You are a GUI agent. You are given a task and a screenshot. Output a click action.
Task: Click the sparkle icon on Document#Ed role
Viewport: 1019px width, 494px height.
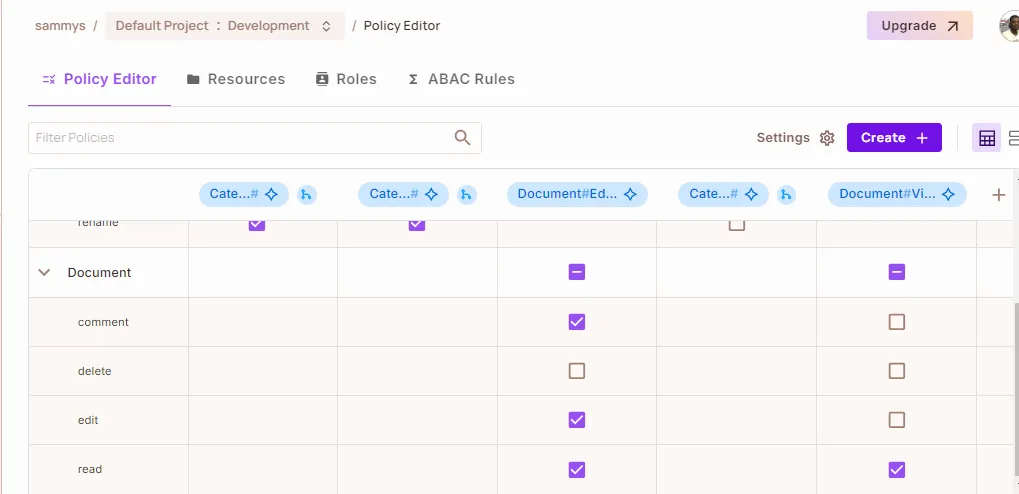click(630, 195)
